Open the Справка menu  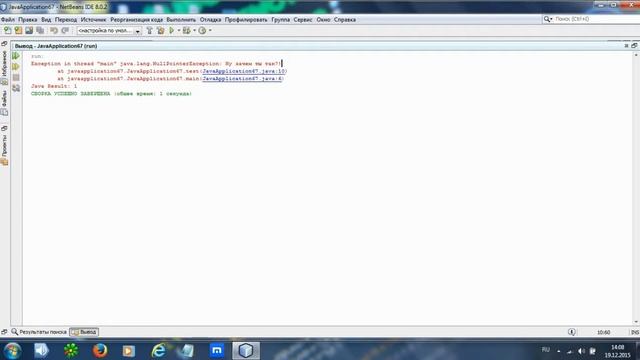(345, 20)
